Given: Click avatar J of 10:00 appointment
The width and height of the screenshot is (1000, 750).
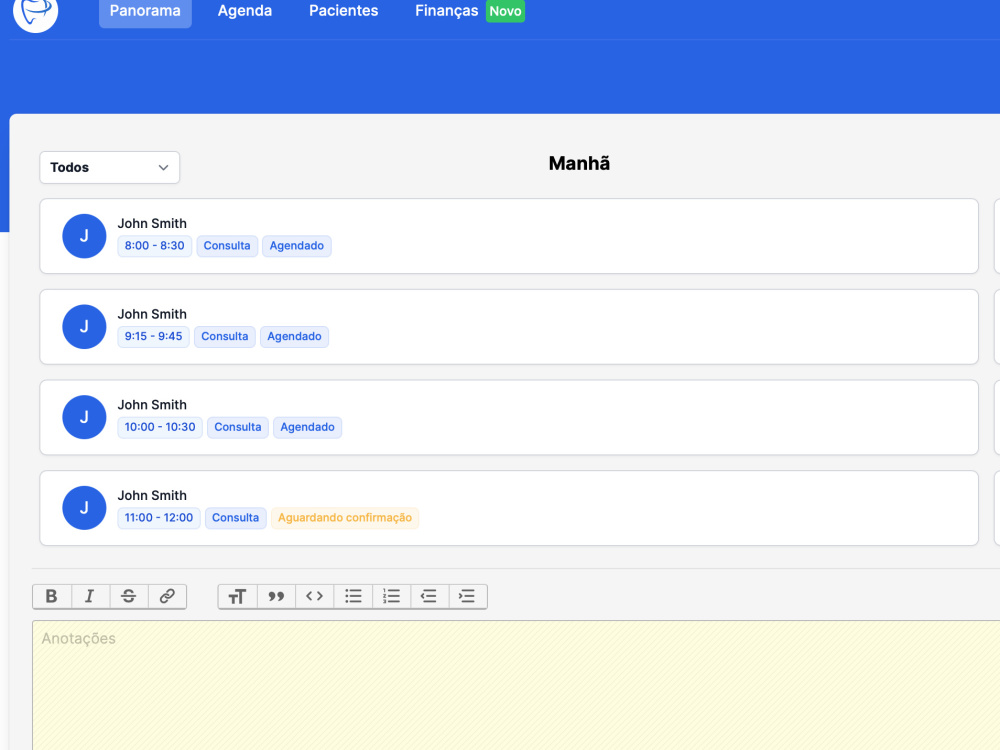Looking at the screenshot, I should tap(84, 417).
